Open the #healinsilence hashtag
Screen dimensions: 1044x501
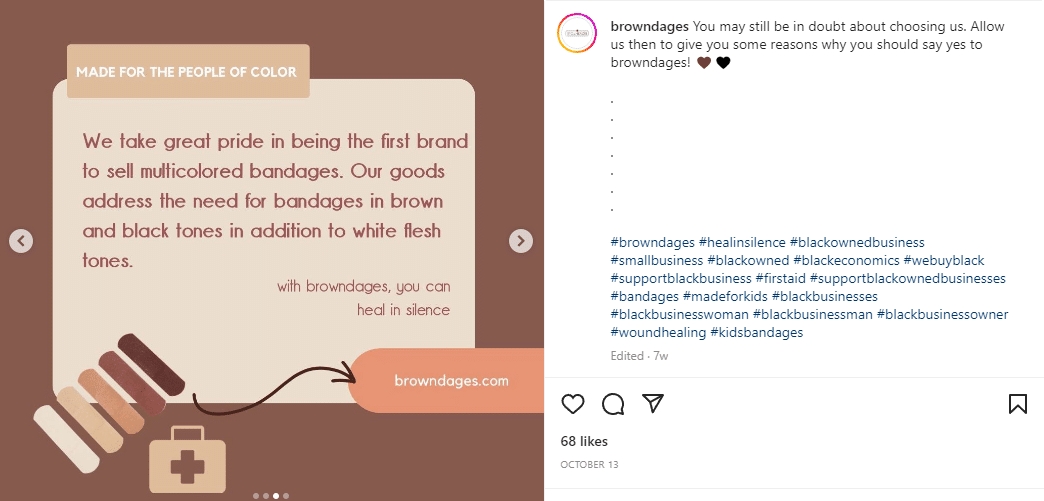742,242
